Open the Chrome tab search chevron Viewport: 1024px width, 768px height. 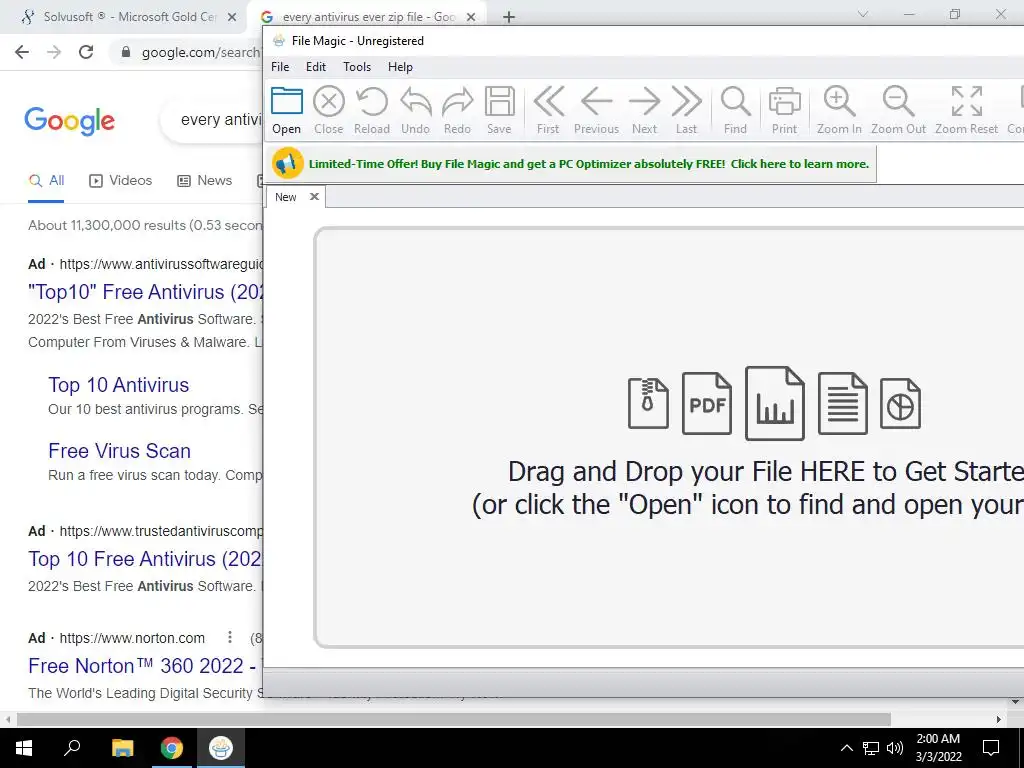tap(863, 14)
